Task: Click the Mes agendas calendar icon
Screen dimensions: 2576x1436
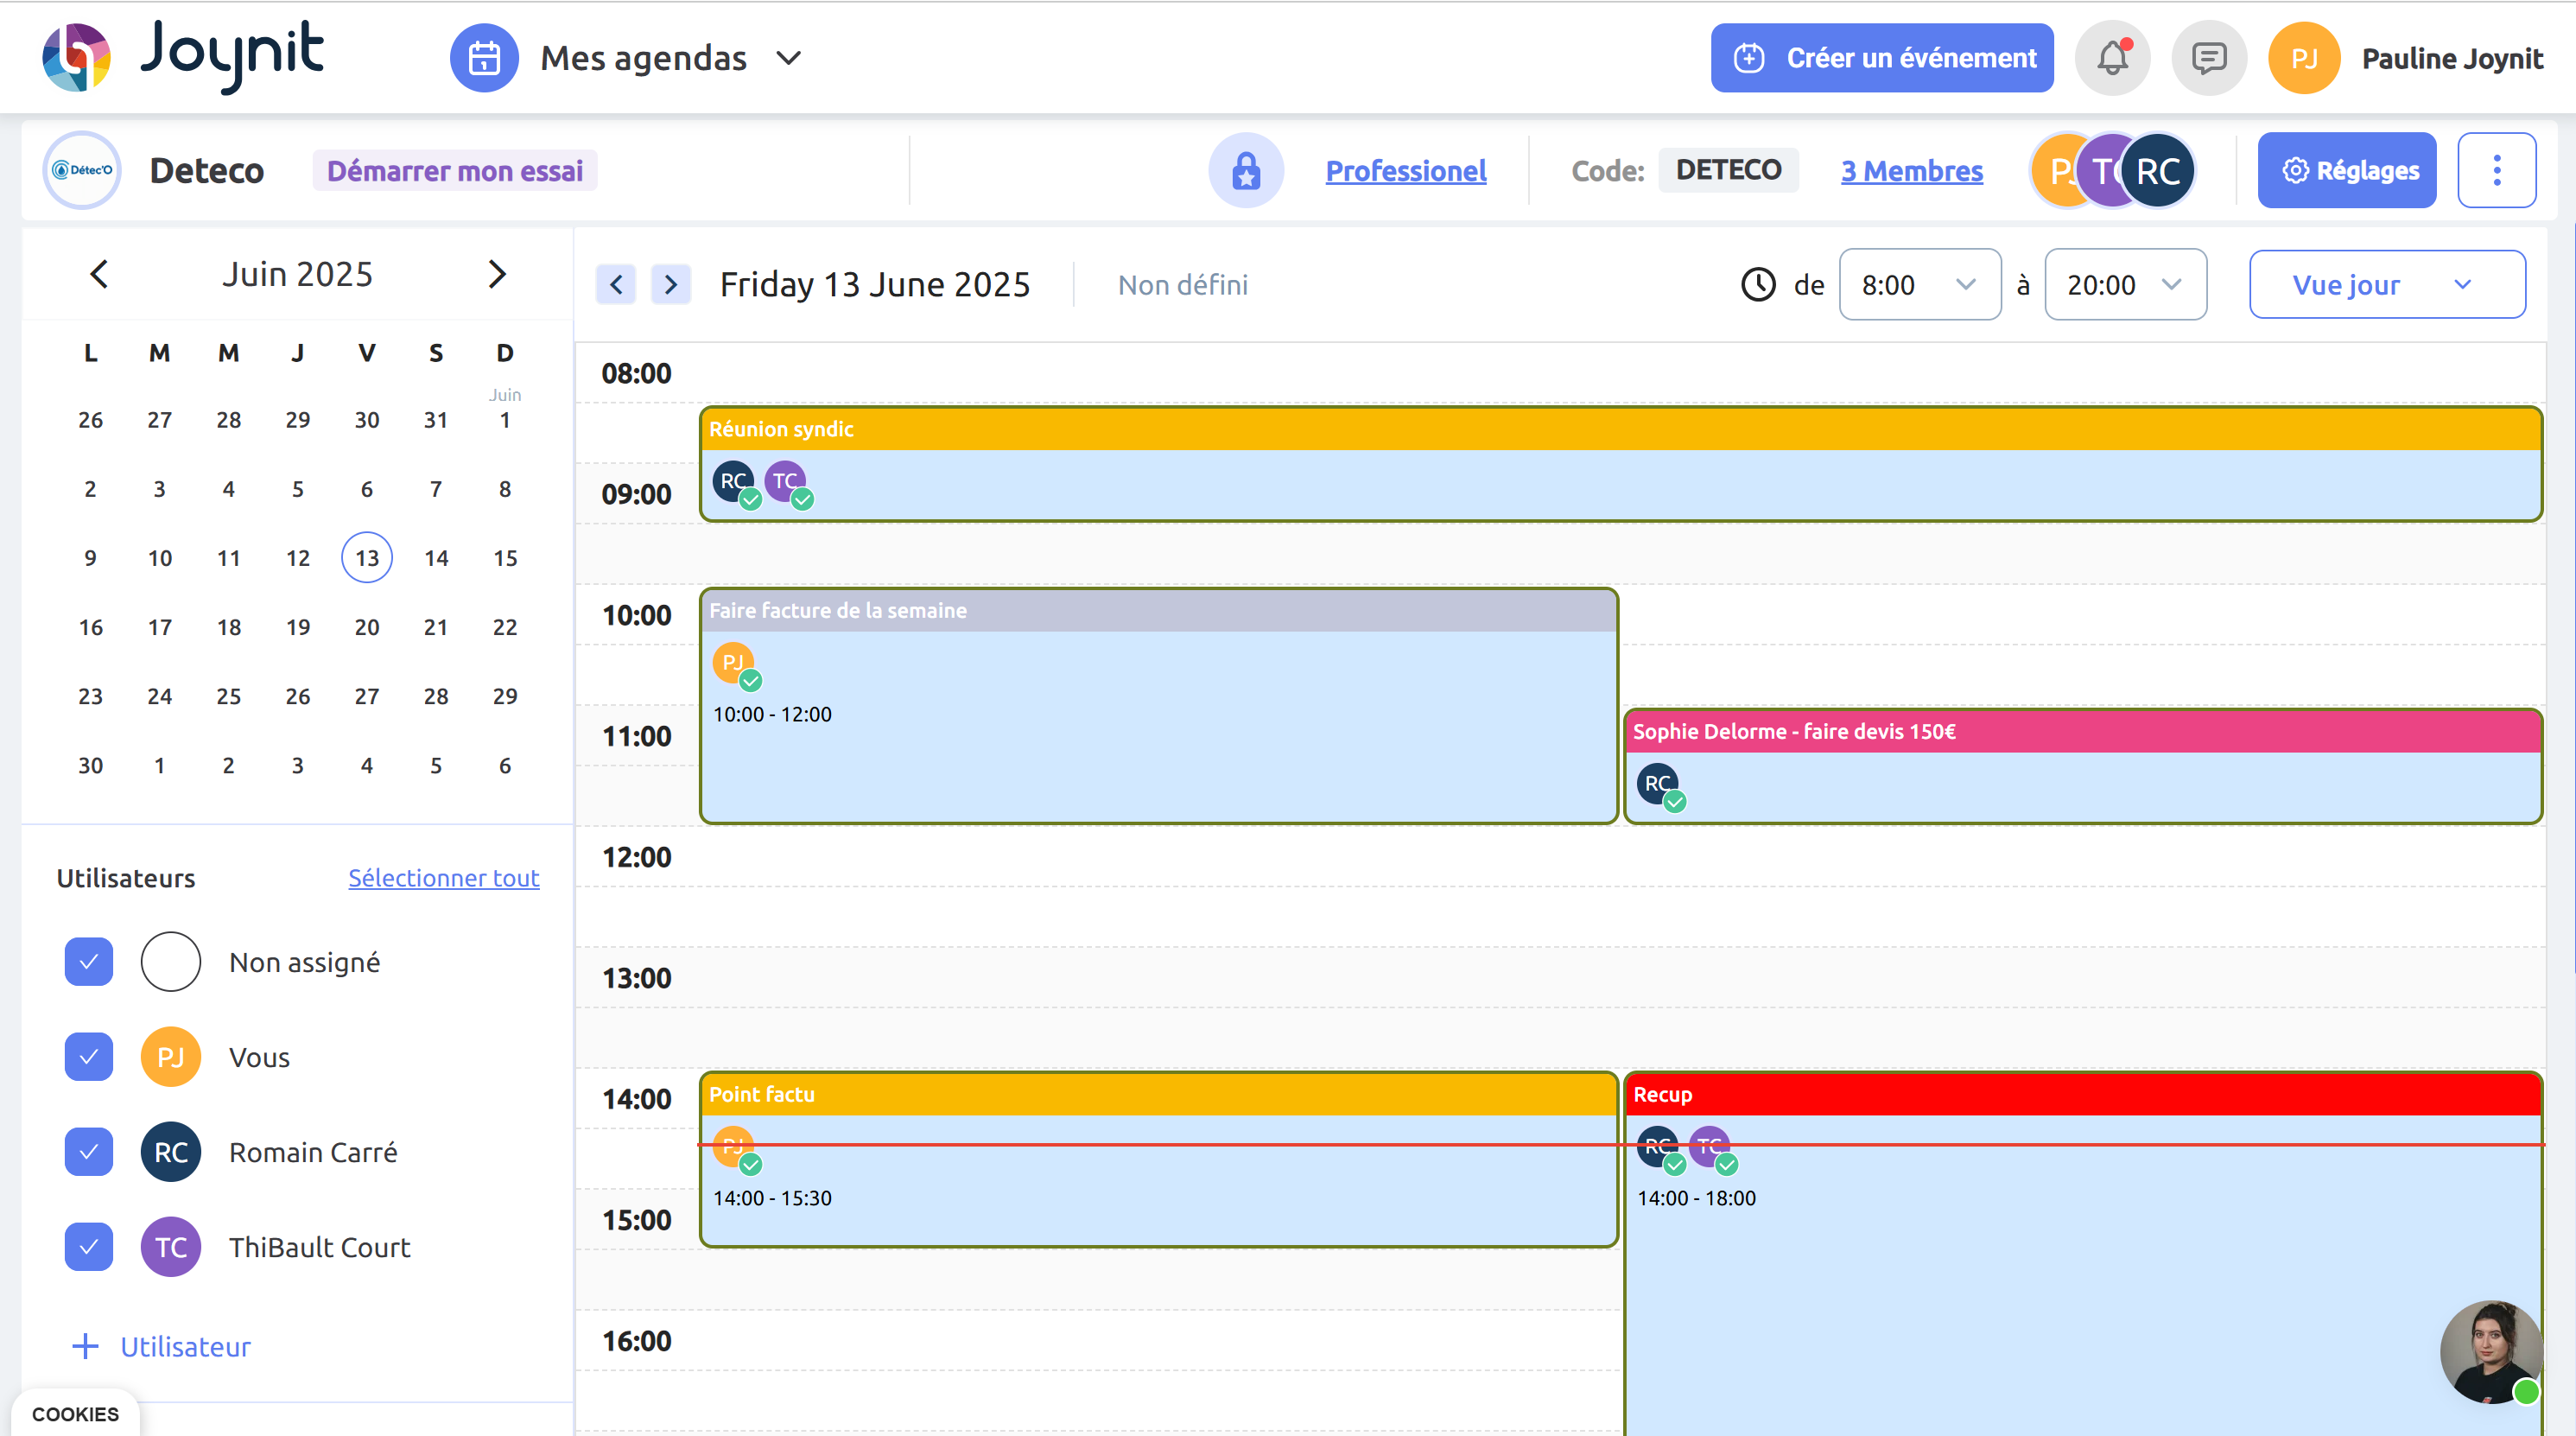Action: click(x=484, y=58)
